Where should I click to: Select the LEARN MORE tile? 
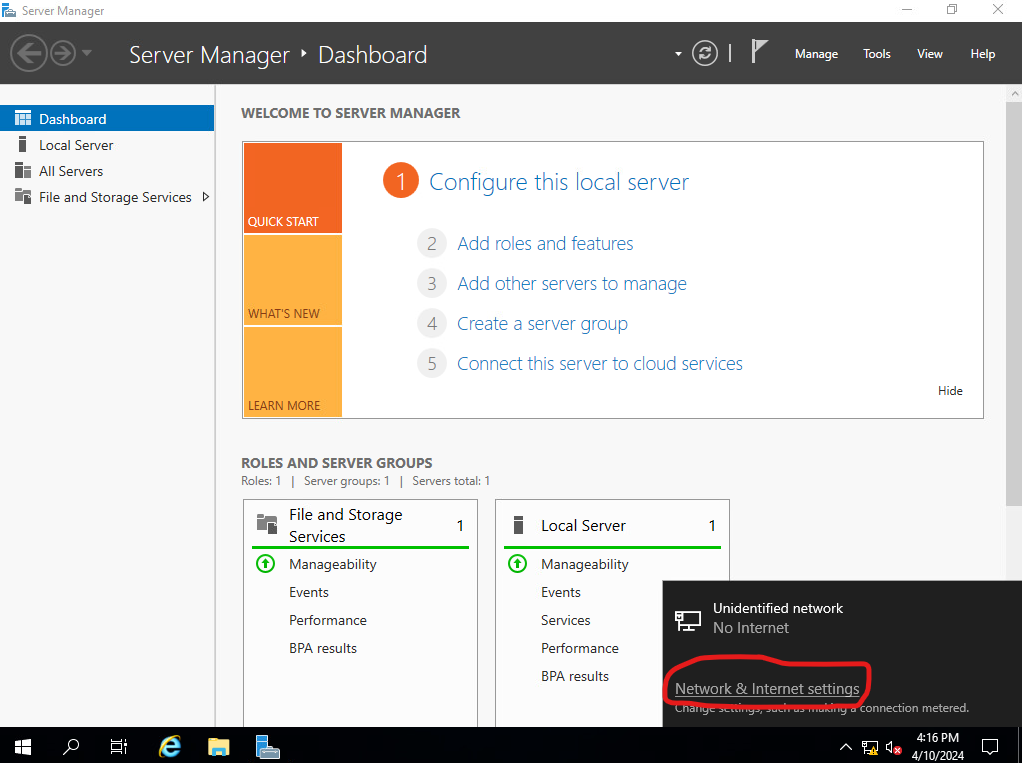pos(293,371)
